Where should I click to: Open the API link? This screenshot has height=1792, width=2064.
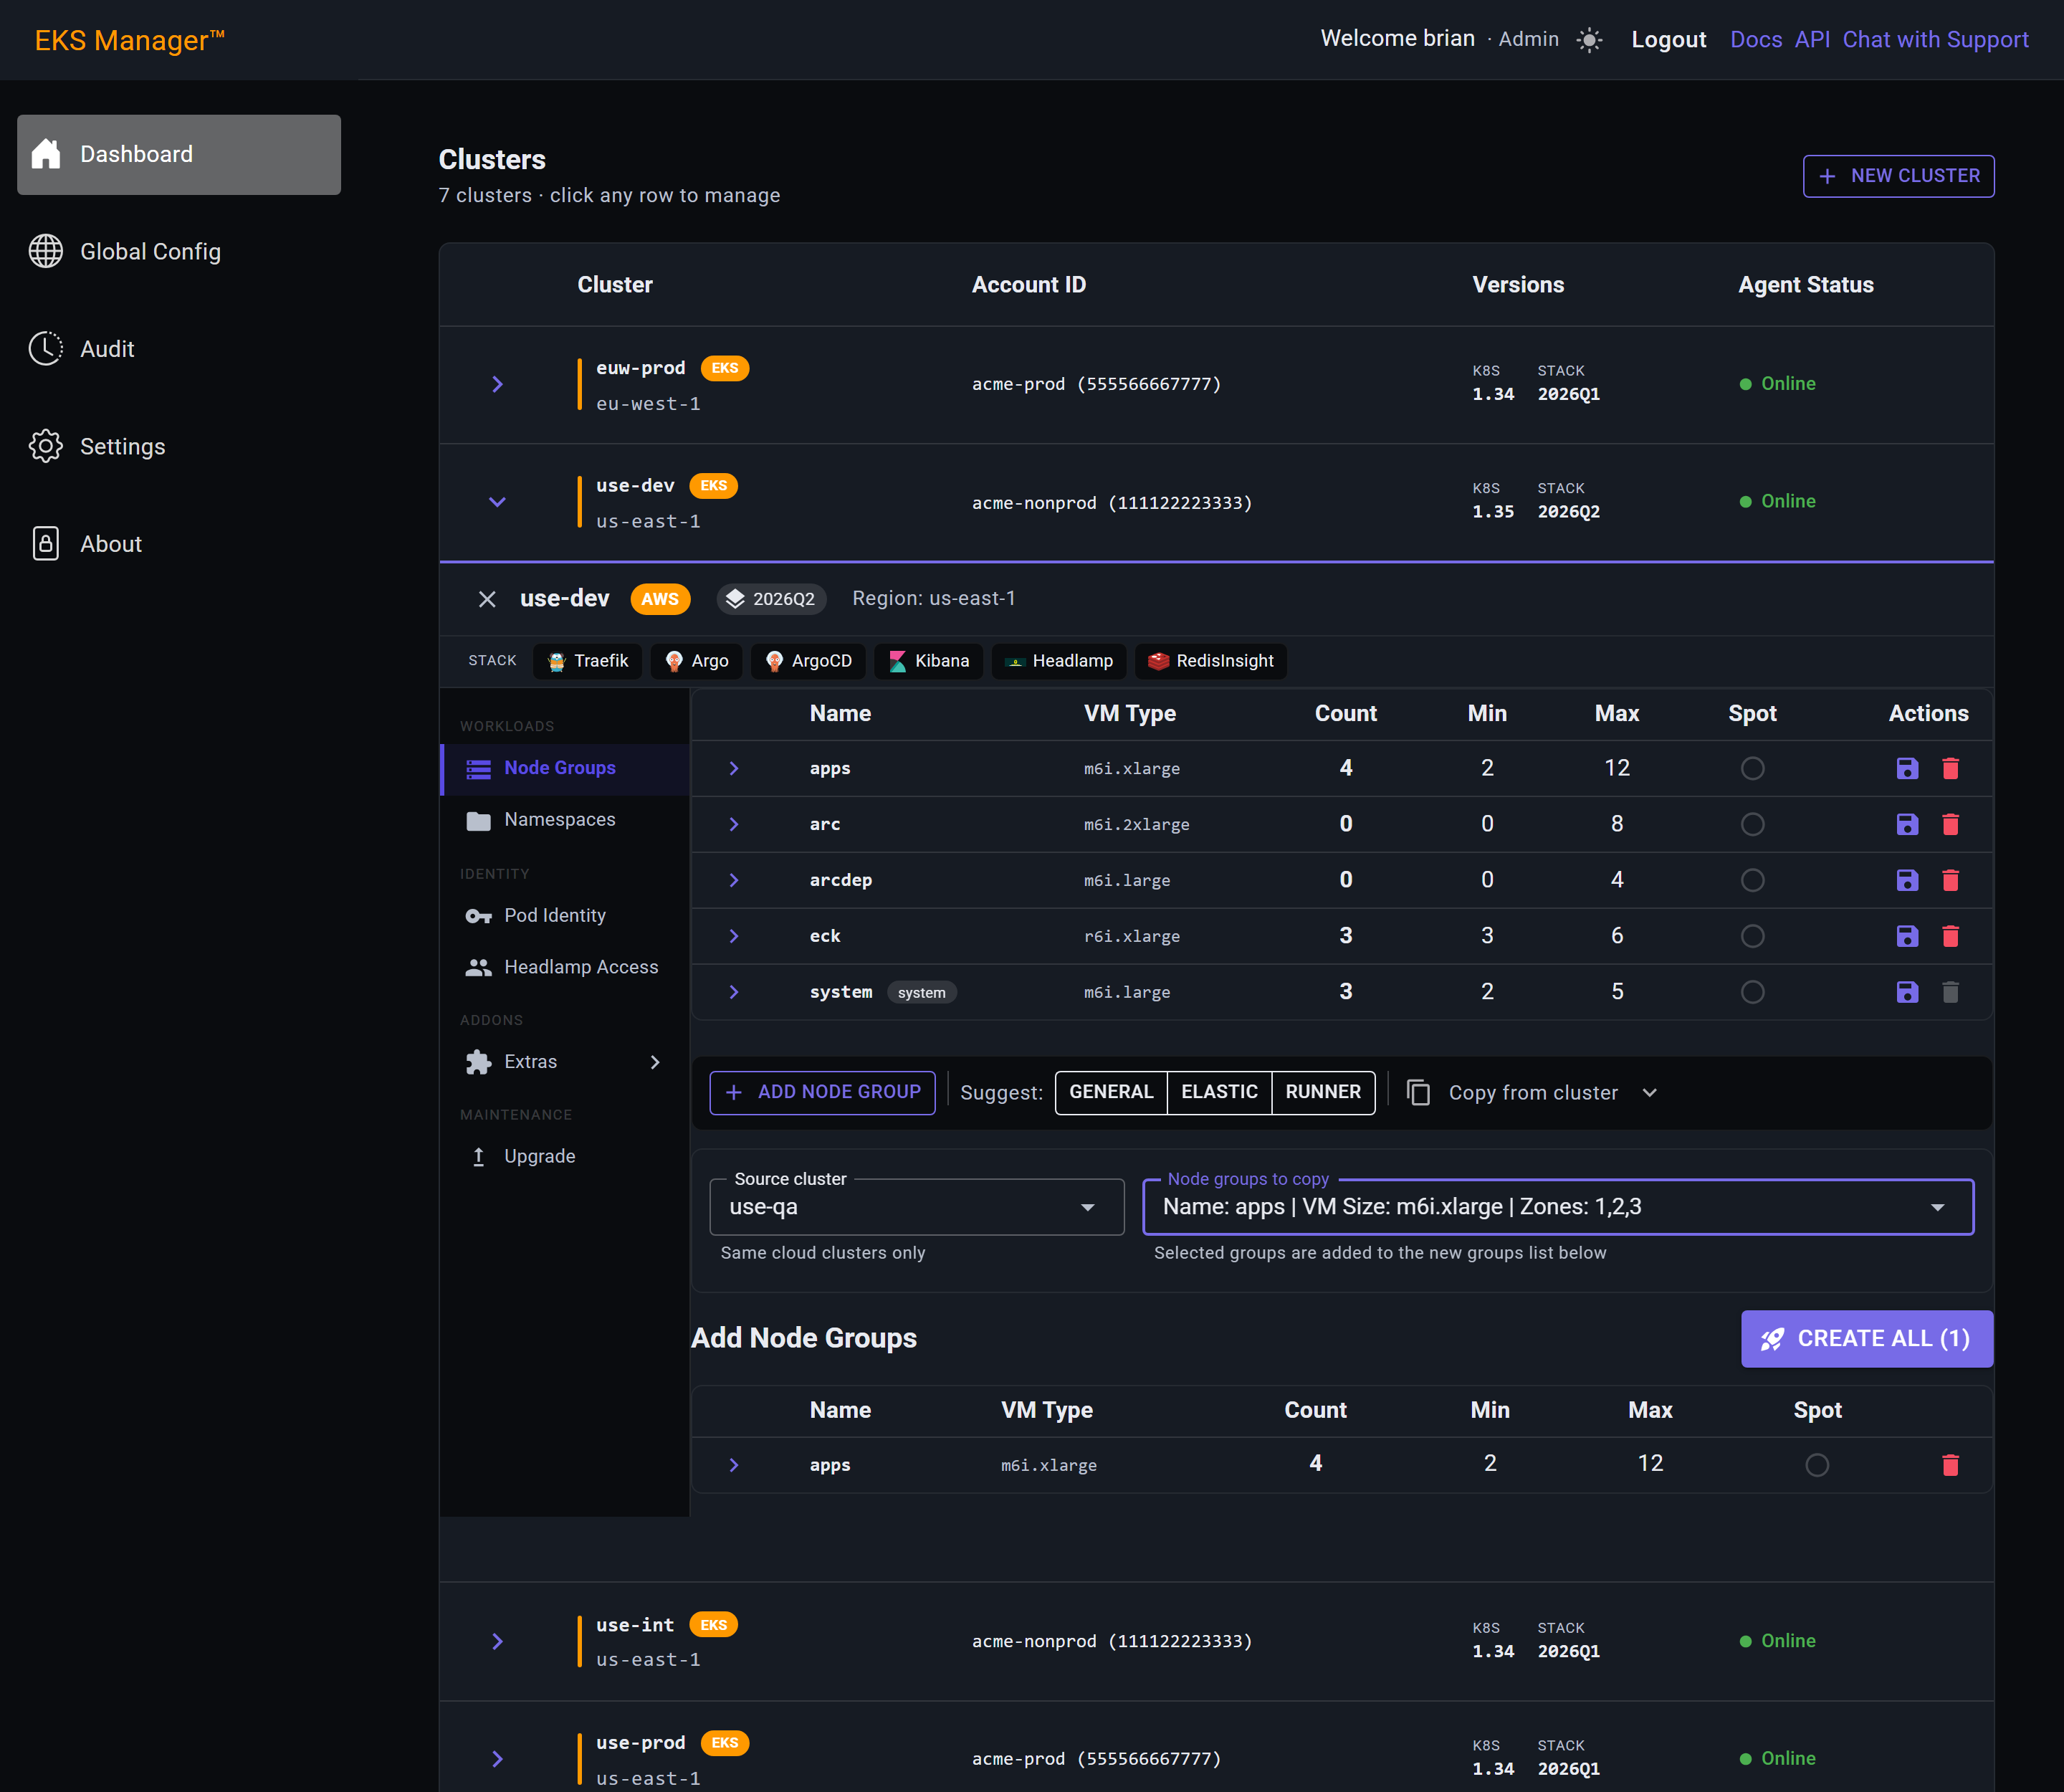pos(1812,40)
